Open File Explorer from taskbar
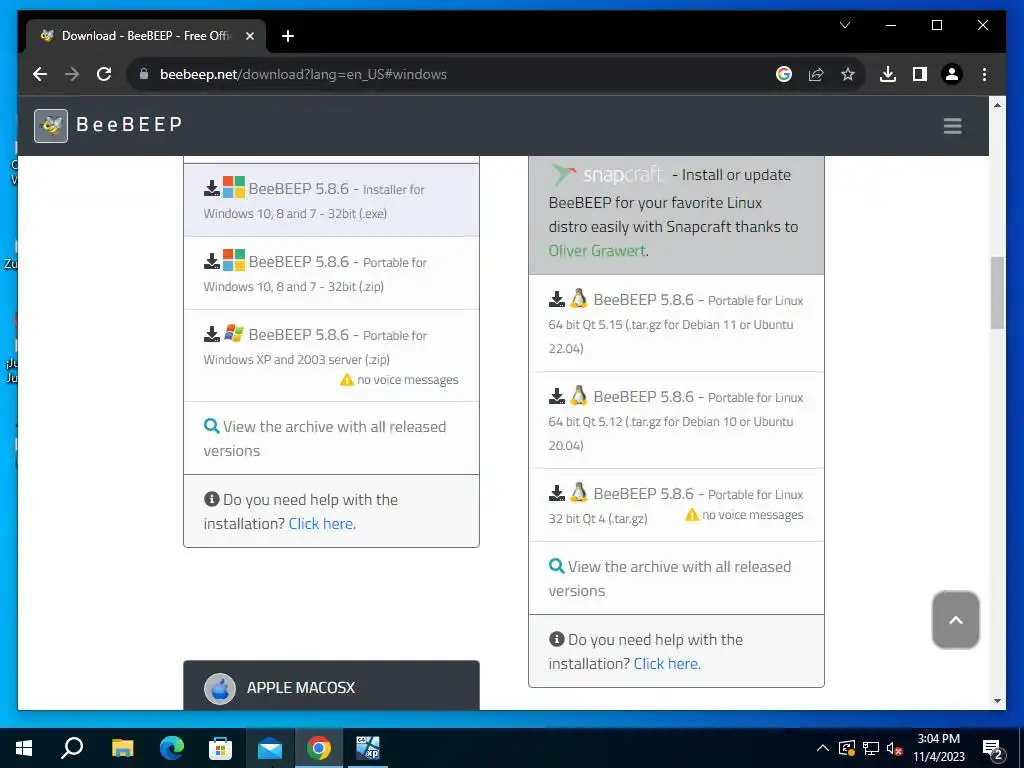This screenshot has width=1024, height=768. point(122,748)
